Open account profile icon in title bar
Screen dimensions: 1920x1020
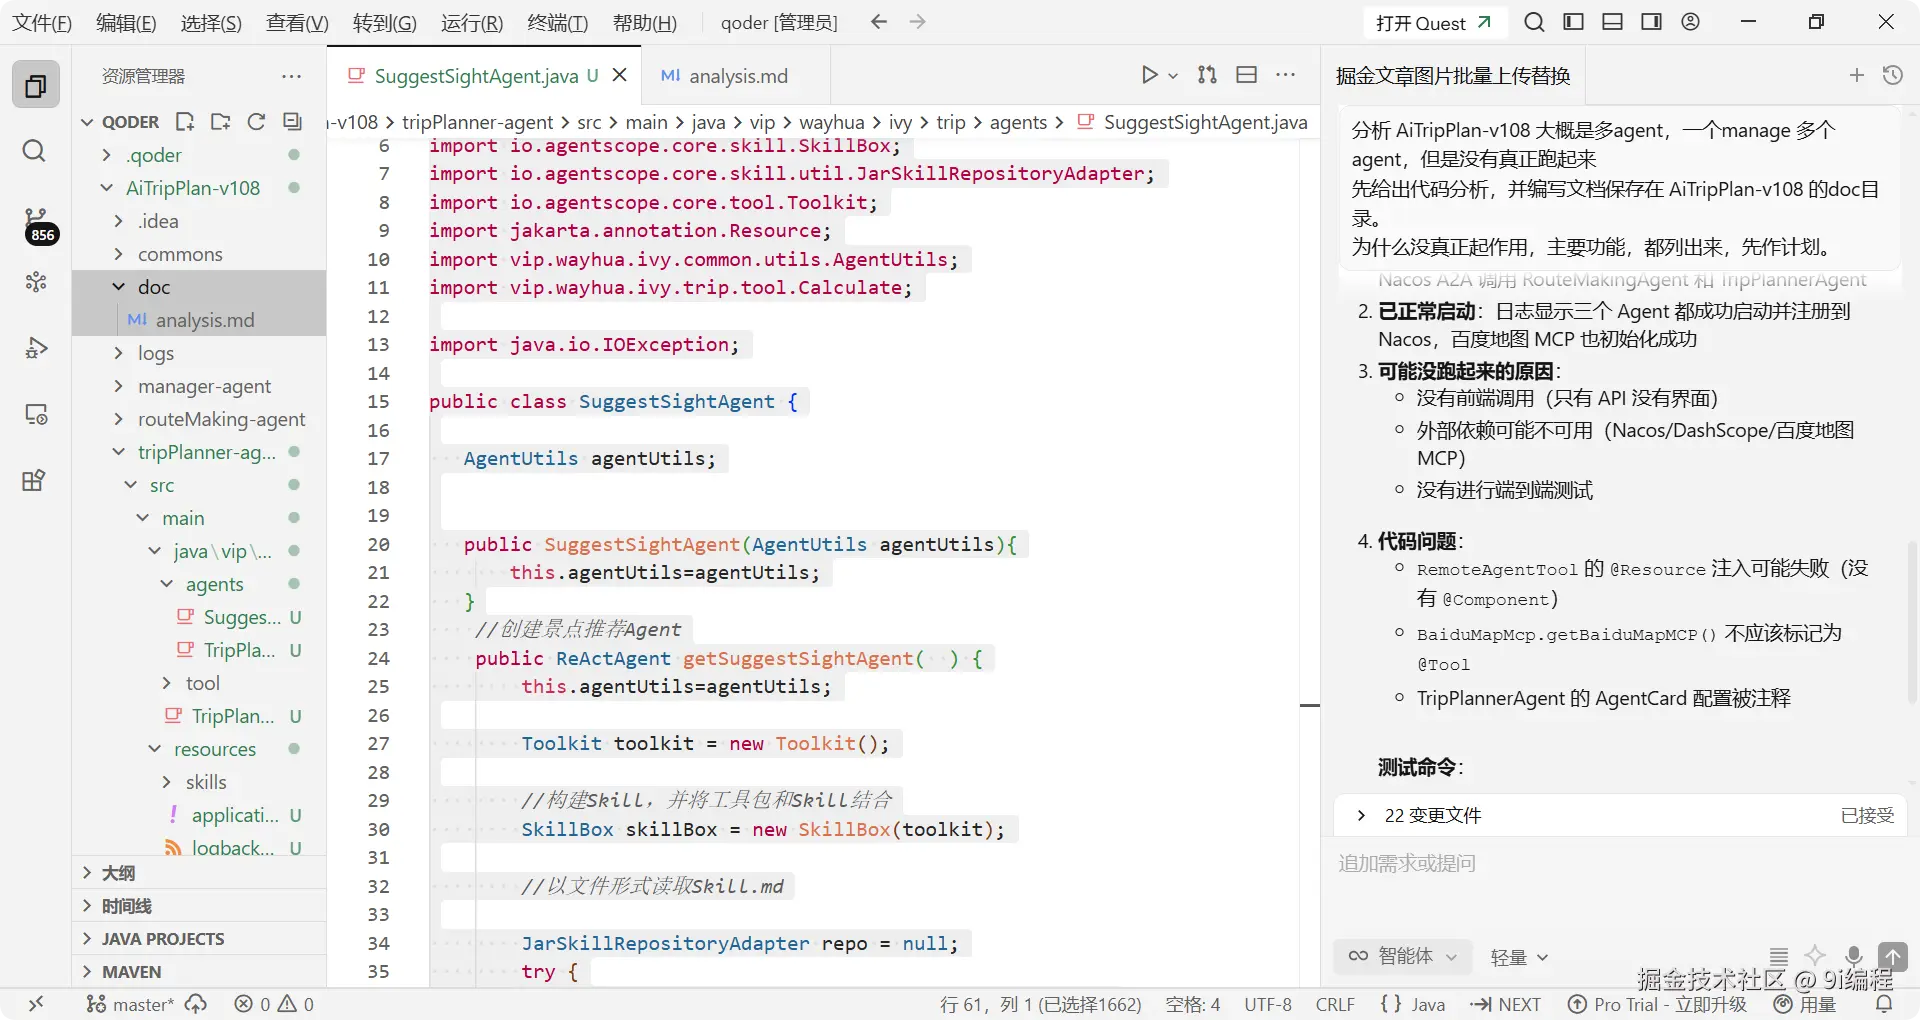1691,22
